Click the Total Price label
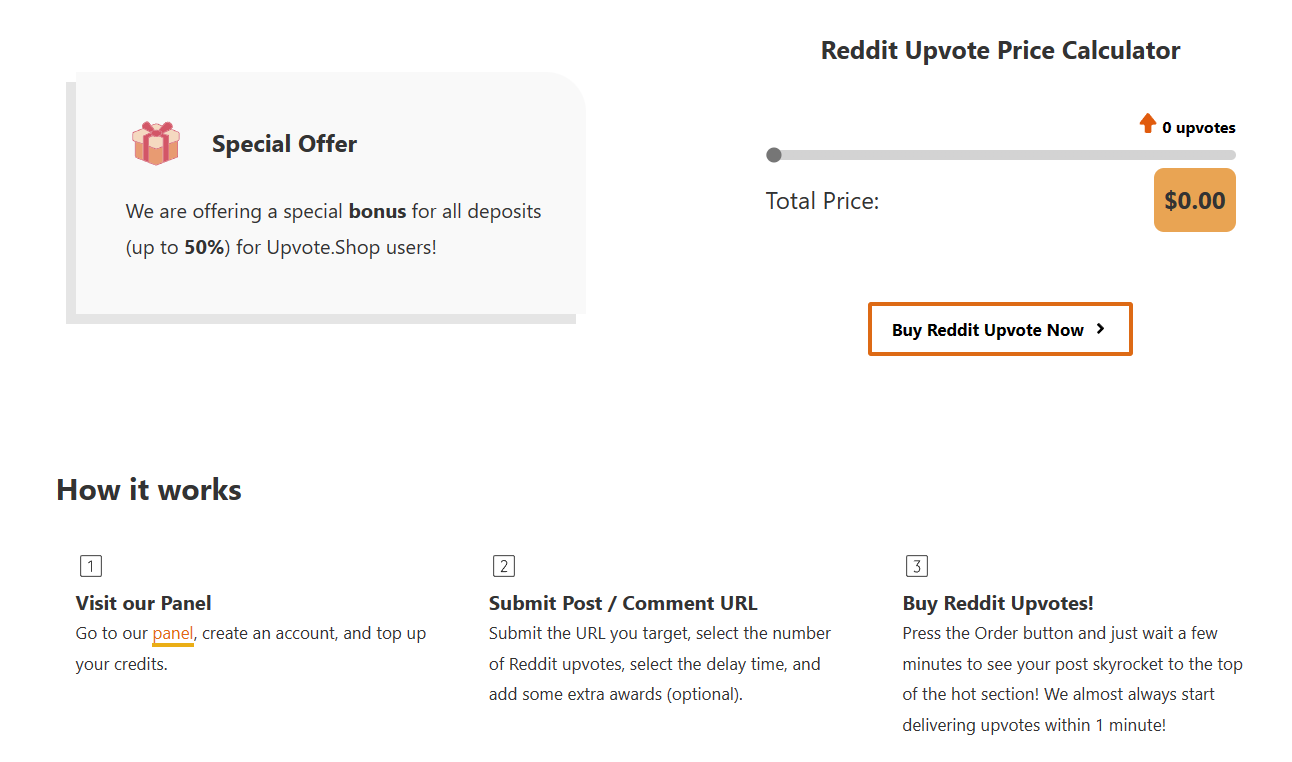 point(822,201)
